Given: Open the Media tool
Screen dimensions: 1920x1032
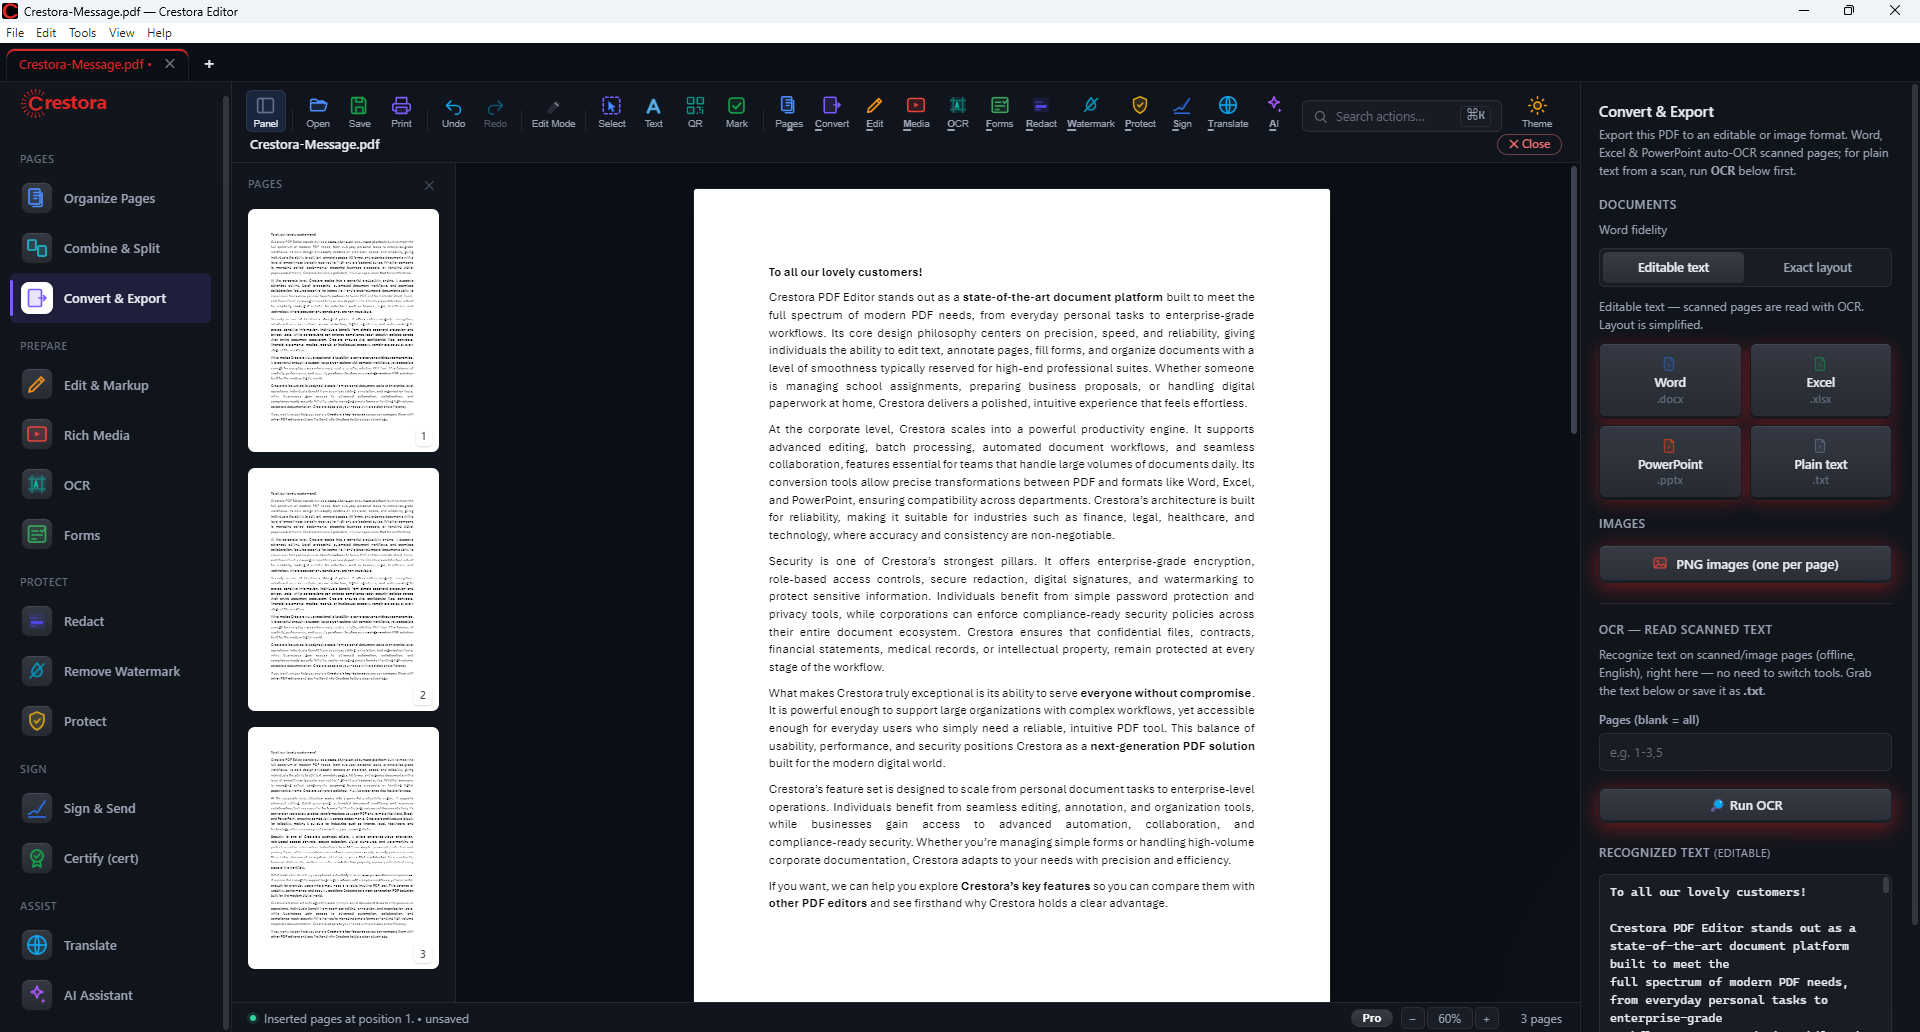Looking at the screenshot, I should 916,112.
